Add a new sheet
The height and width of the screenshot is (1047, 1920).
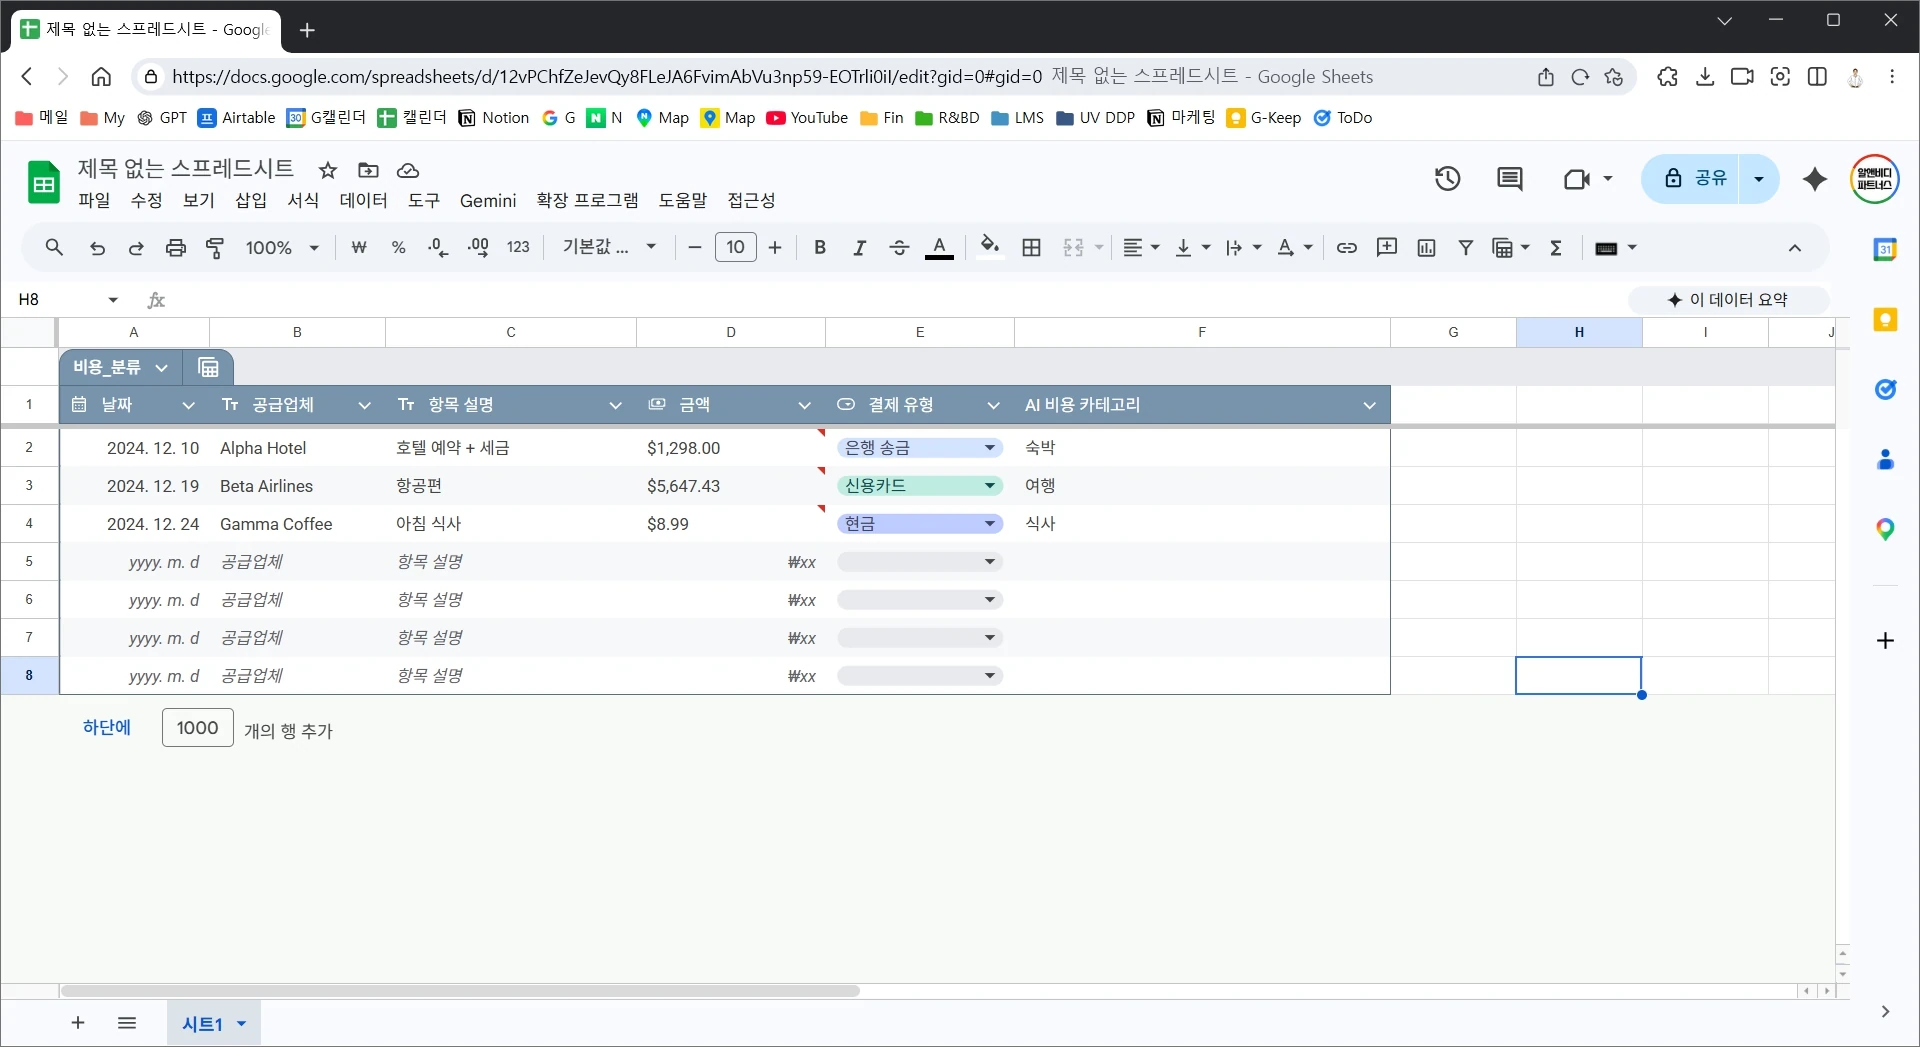coord(78,1022)
